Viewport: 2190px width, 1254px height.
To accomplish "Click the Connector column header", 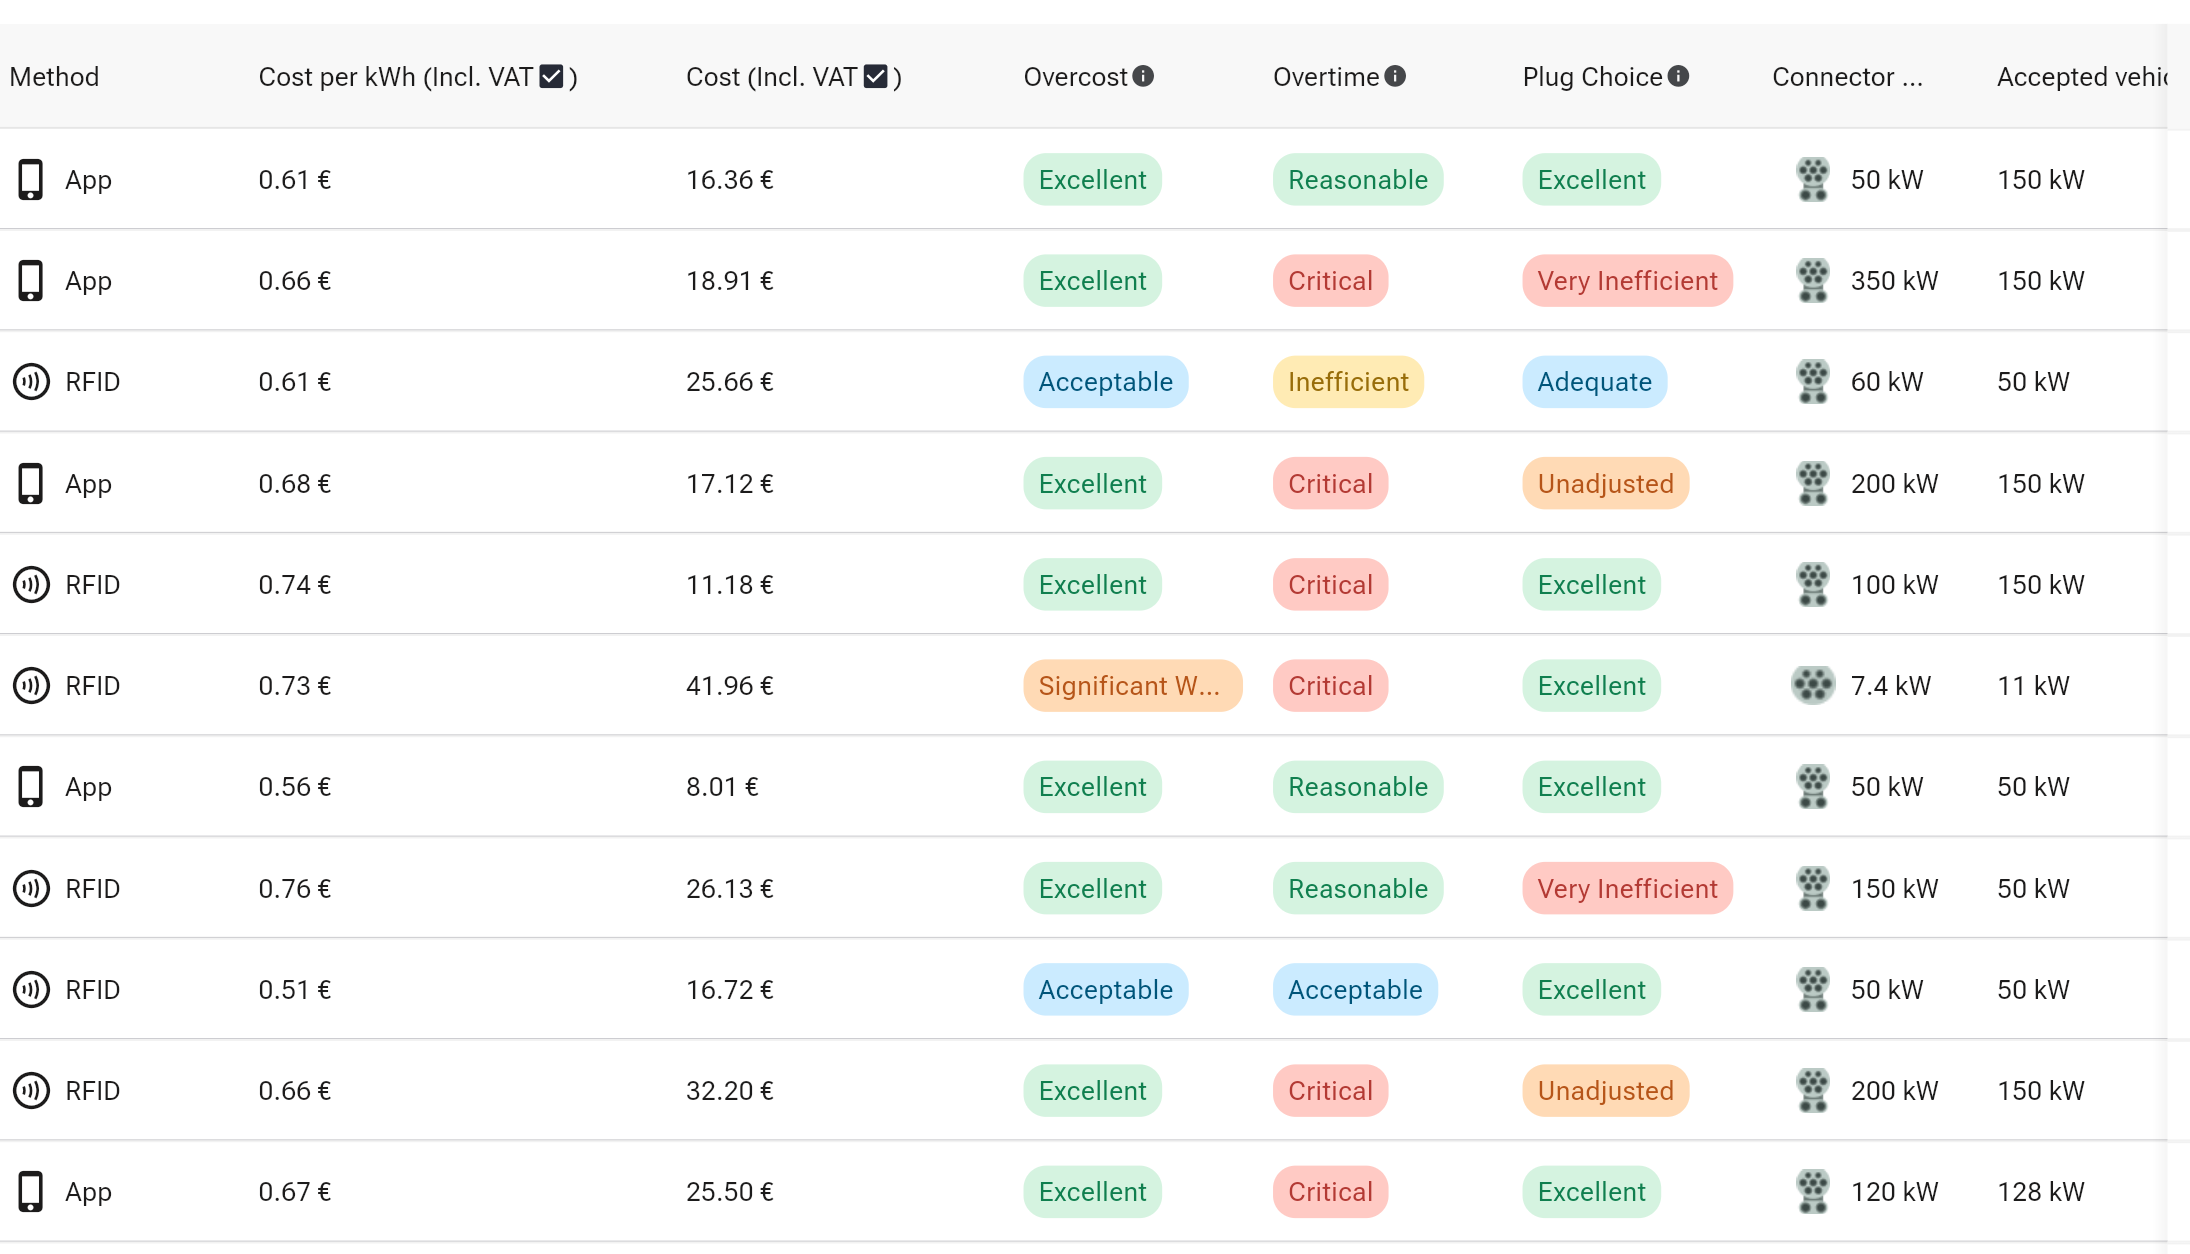I will pyautogui.click(x=1846, y=77).
